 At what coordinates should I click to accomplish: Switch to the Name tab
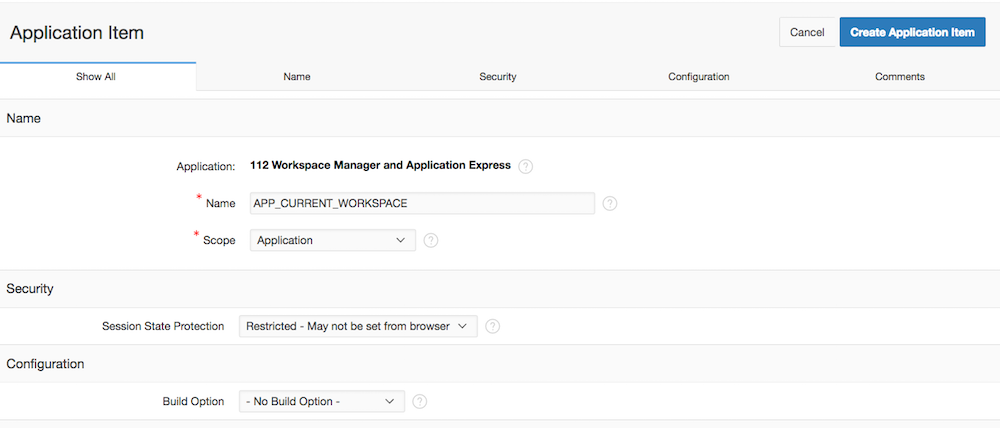[297, 77]
